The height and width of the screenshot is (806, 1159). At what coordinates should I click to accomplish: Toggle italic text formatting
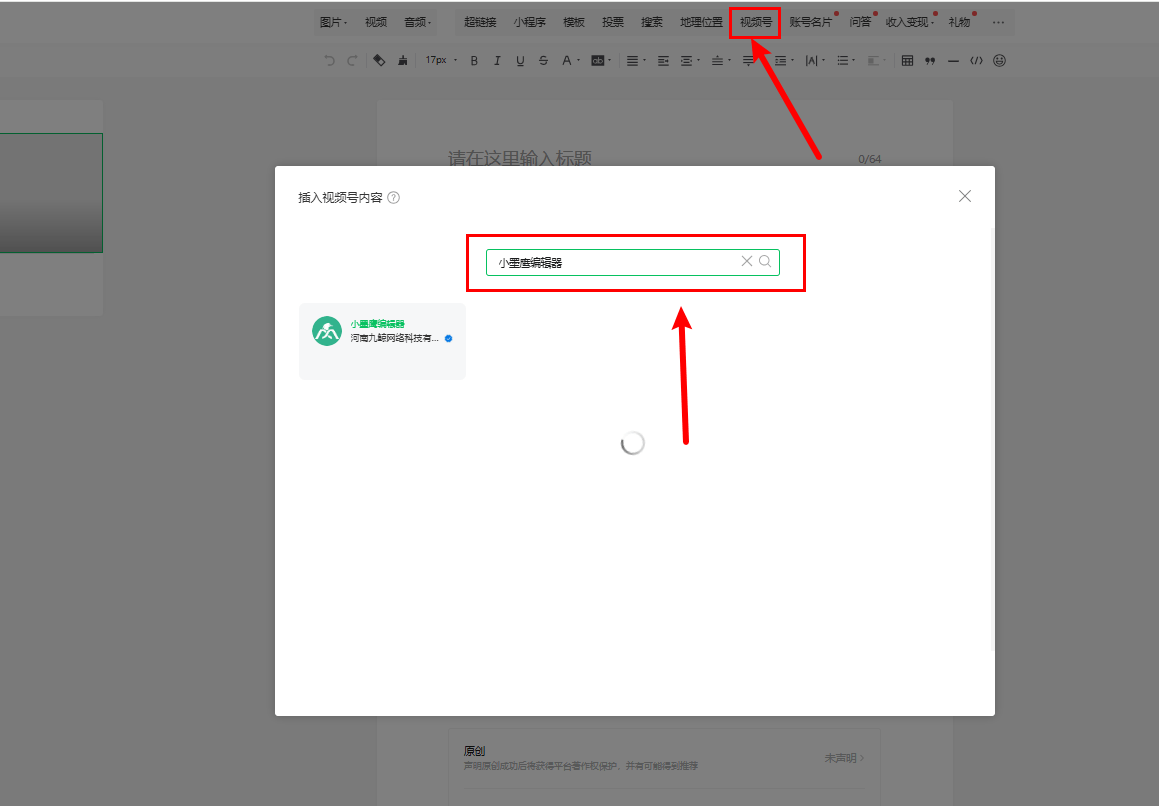pyautogui.click(x=497, y=61)
